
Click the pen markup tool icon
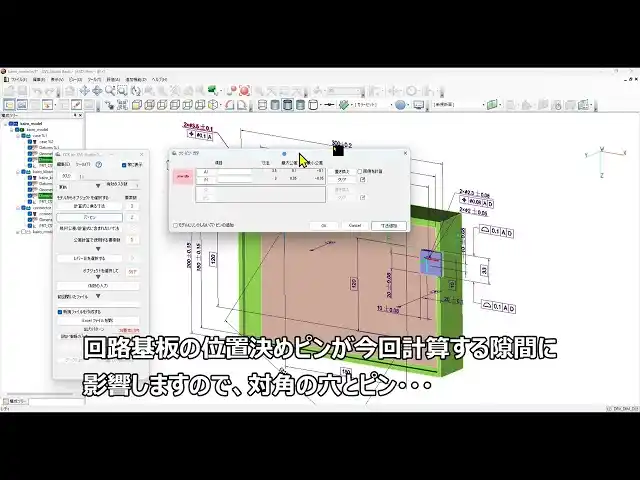[76, 105]
